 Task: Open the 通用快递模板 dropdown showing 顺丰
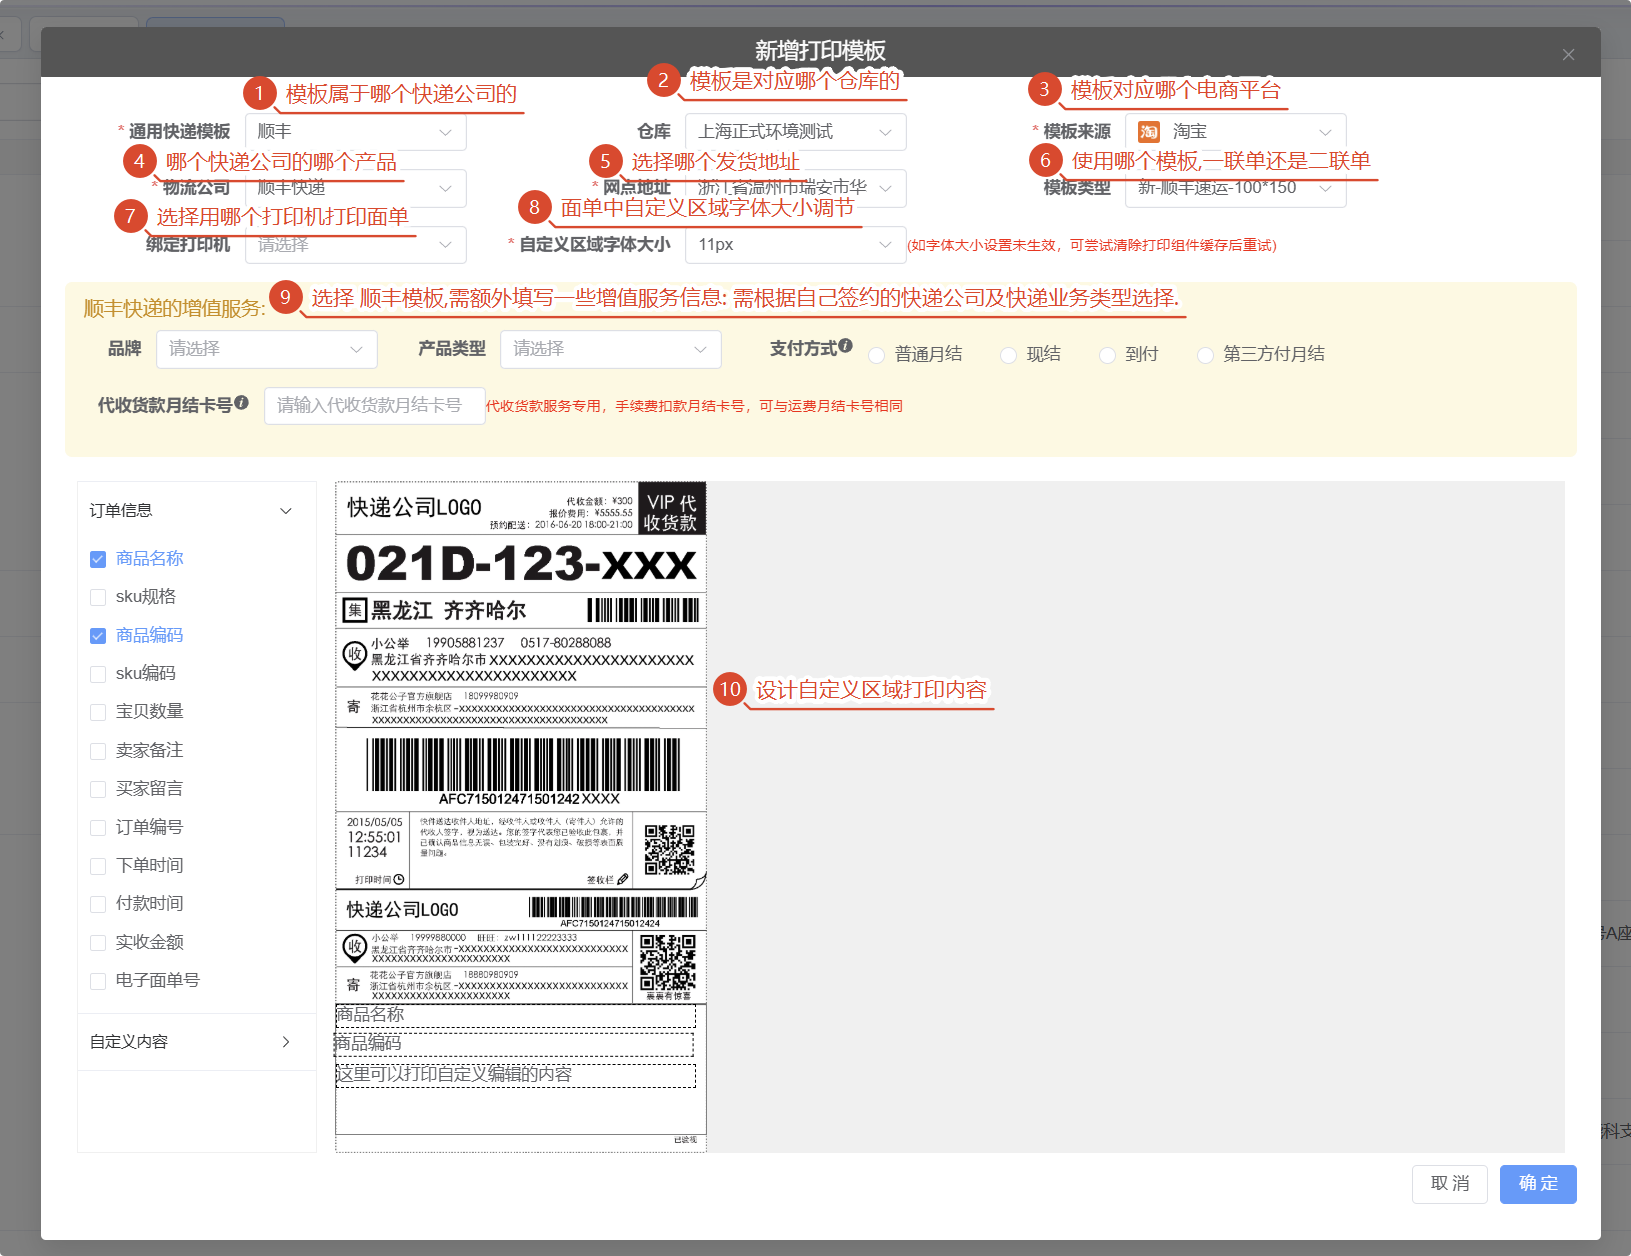356,132
